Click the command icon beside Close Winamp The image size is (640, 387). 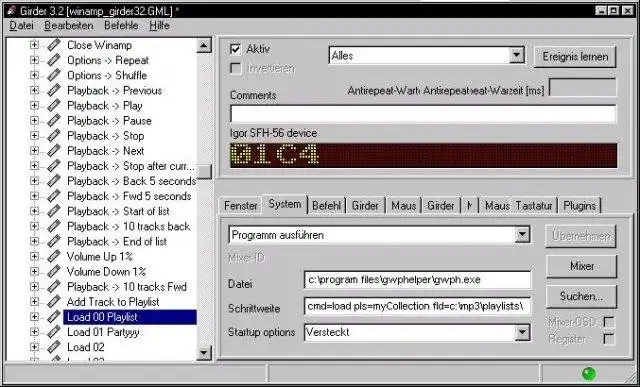(54, 45)
